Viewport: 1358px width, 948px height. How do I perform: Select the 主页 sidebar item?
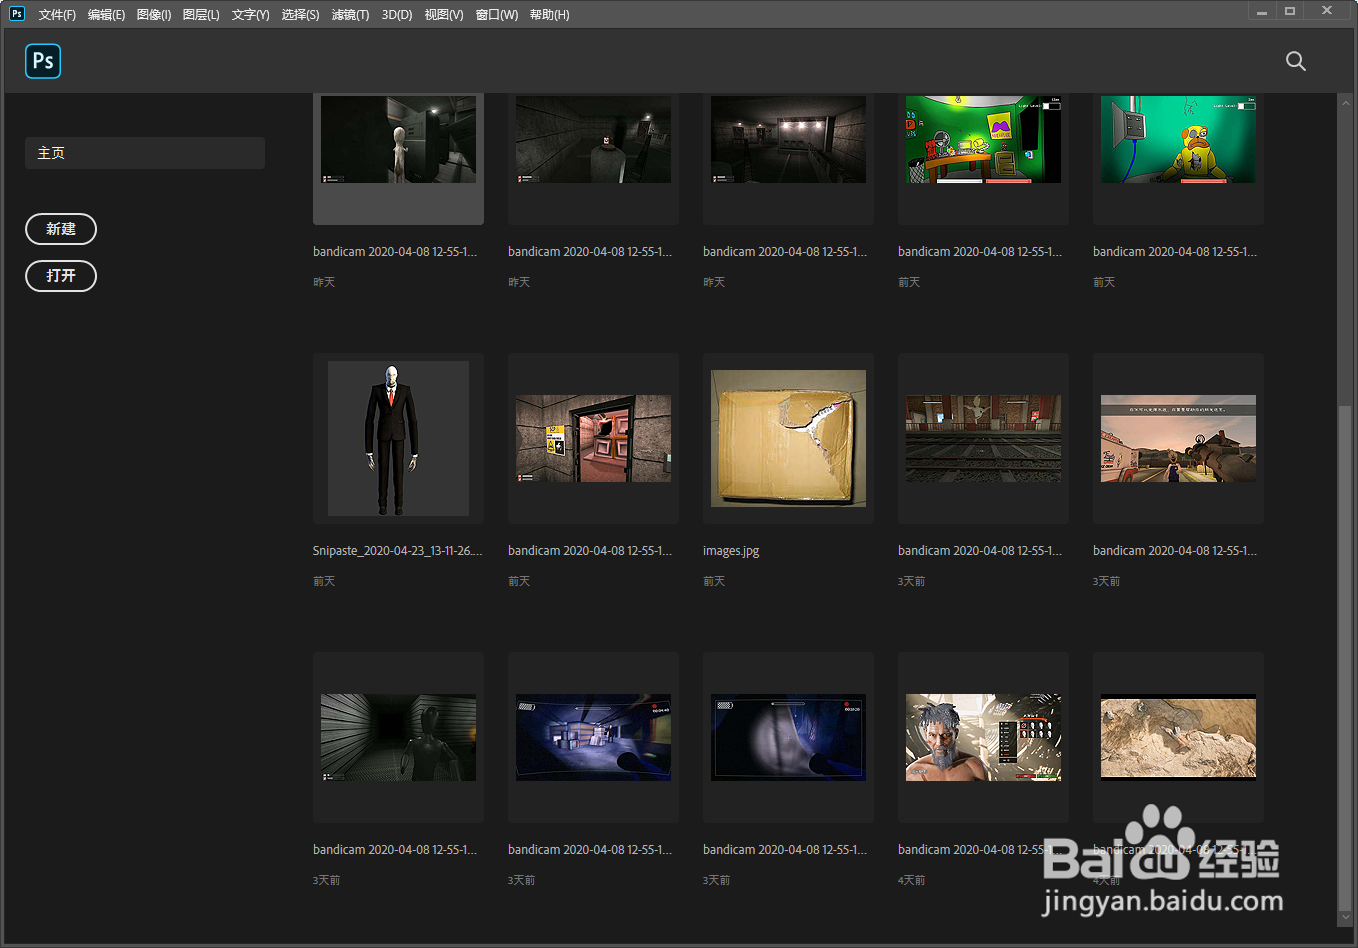click(145, 153)
